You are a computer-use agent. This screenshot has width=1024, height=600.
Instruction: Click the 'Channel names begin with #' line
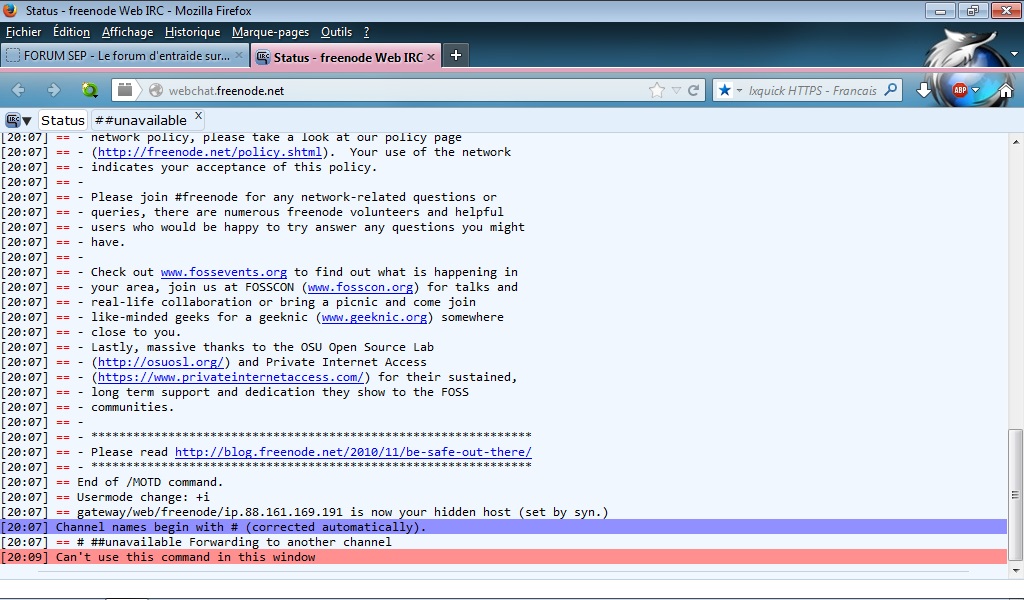503,527
